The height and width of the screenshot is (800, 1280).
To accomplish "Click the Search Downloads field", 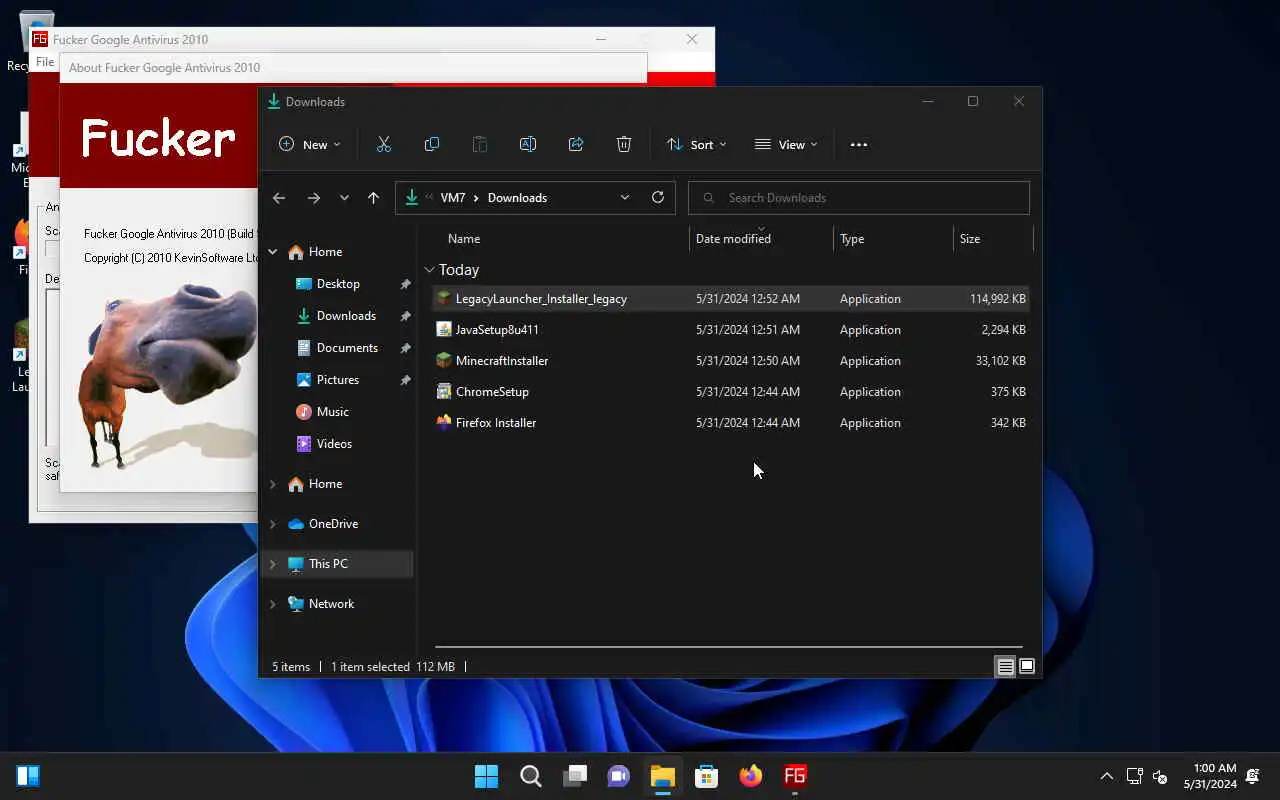I will [859, 198].
